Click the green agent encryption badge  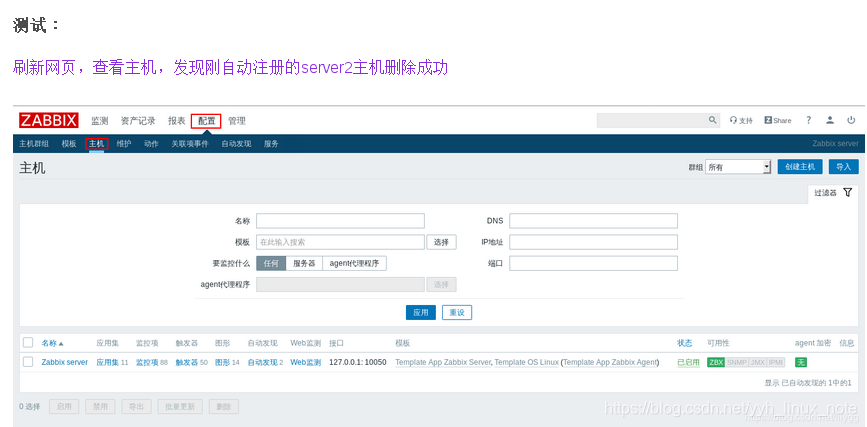[800, 362]
